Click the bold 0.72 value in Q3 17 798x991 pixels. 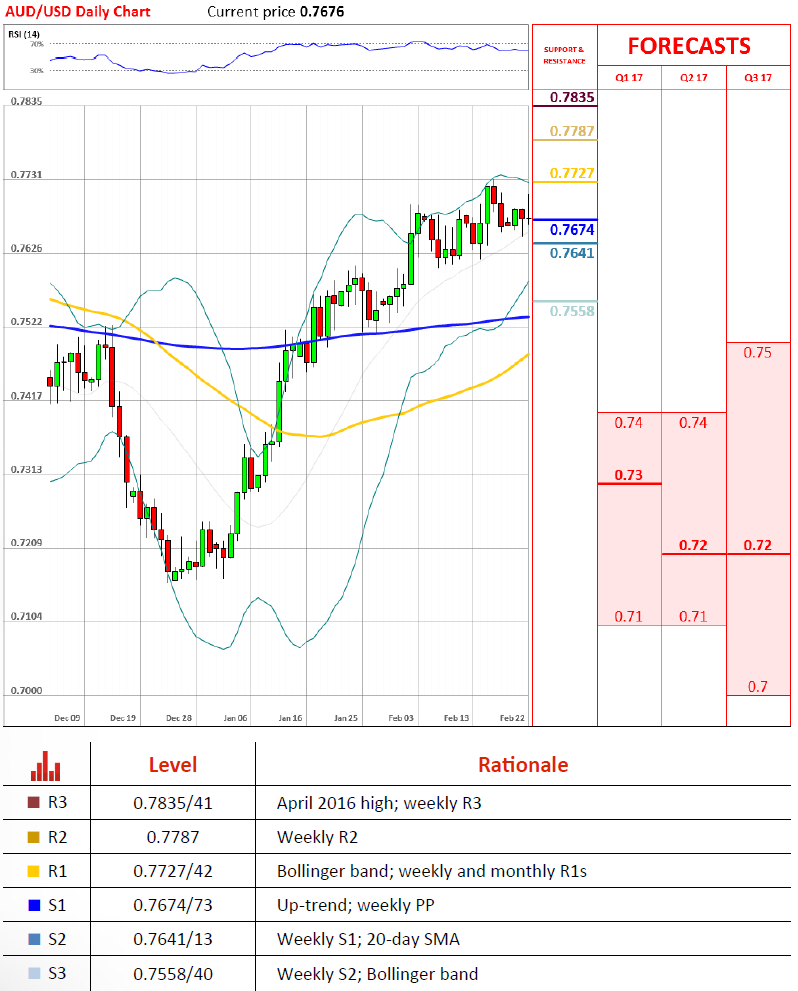coord(758,545)
